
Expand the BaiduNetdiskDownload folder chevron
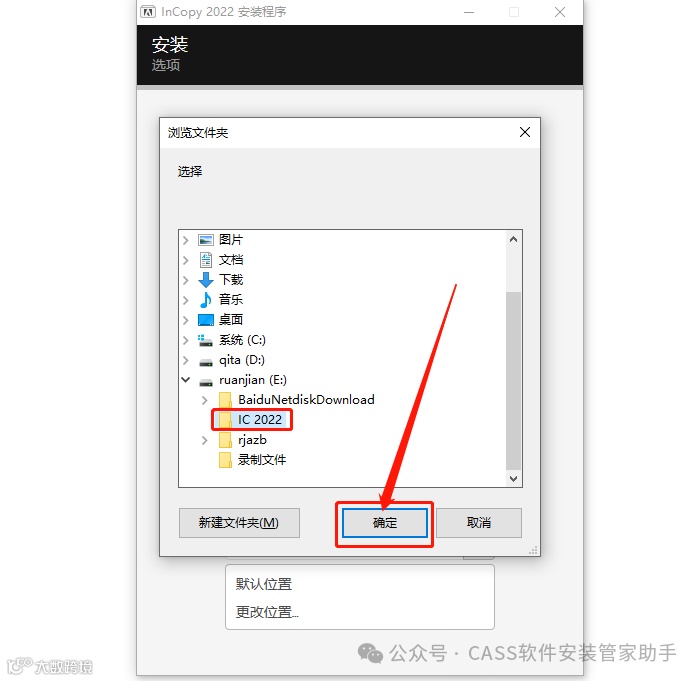pos(205,400)
